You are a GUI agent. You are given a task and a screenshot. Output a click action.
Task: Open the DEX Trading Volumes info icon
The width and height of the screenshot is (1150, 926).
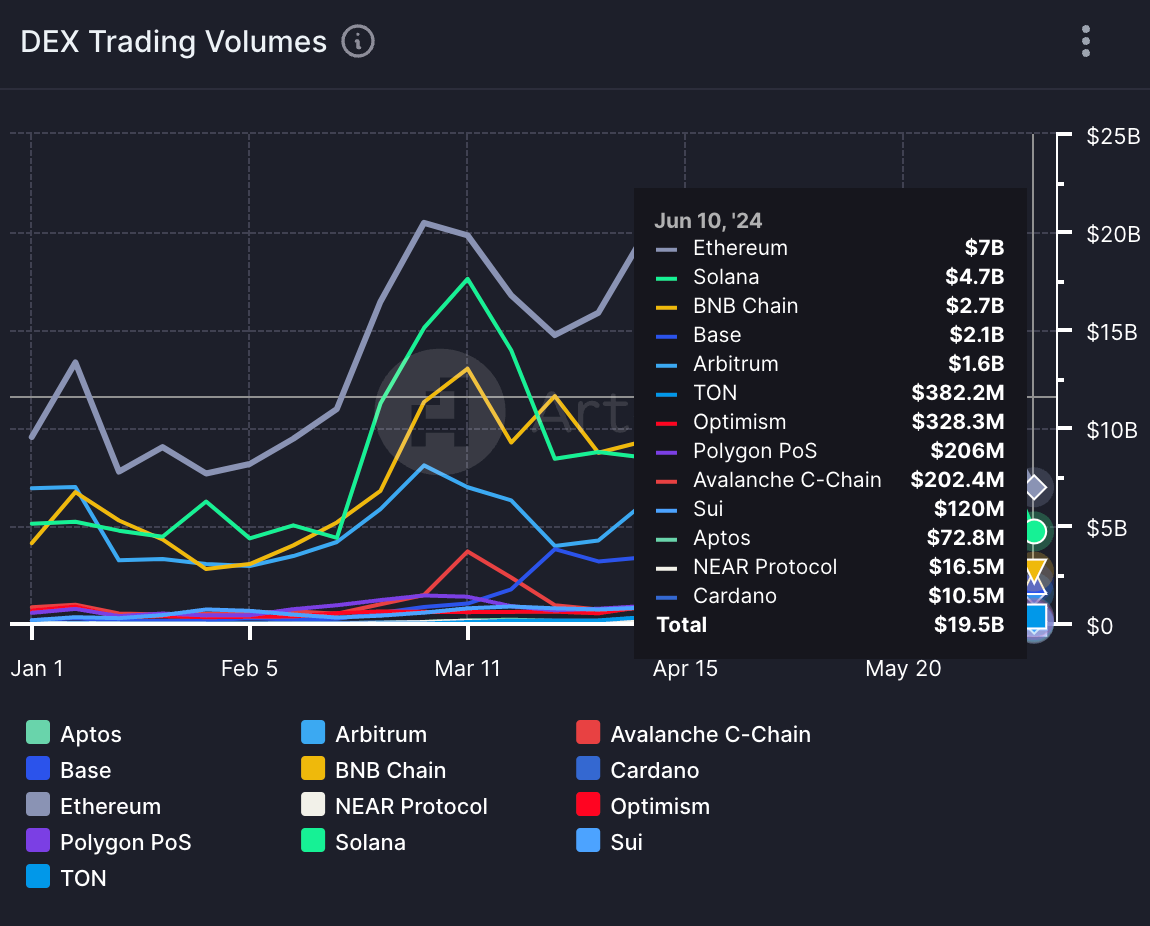point(358,42)
